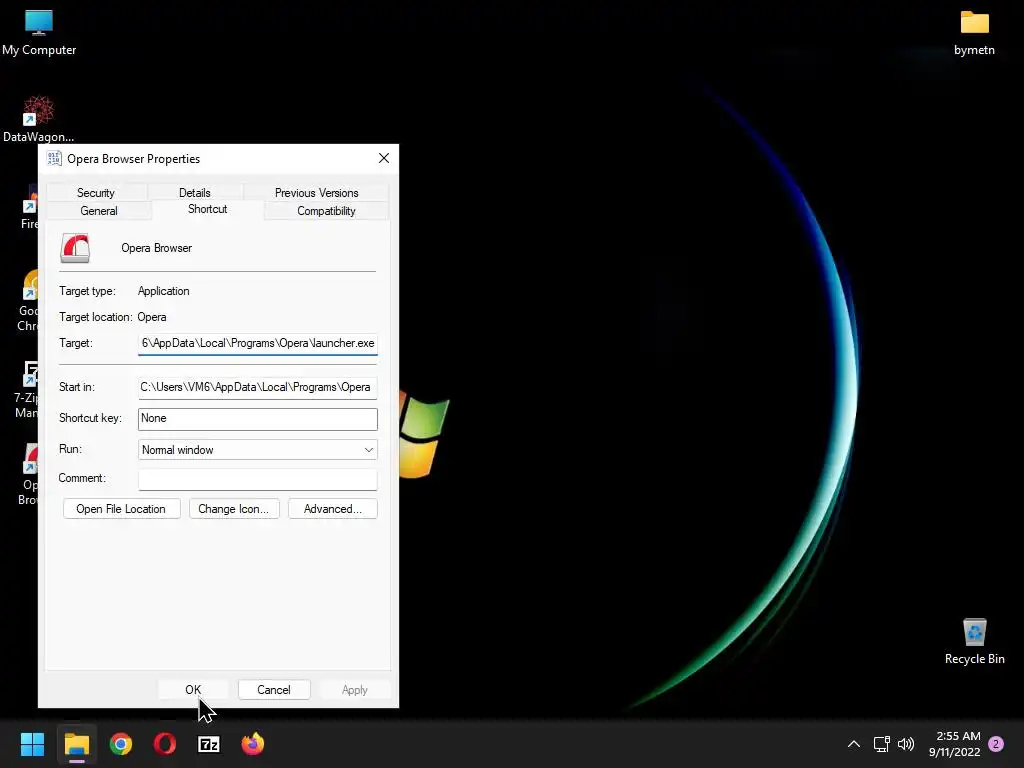Click into the Target field
Screen dimensions: 1024x768
(x=257, y=344)
